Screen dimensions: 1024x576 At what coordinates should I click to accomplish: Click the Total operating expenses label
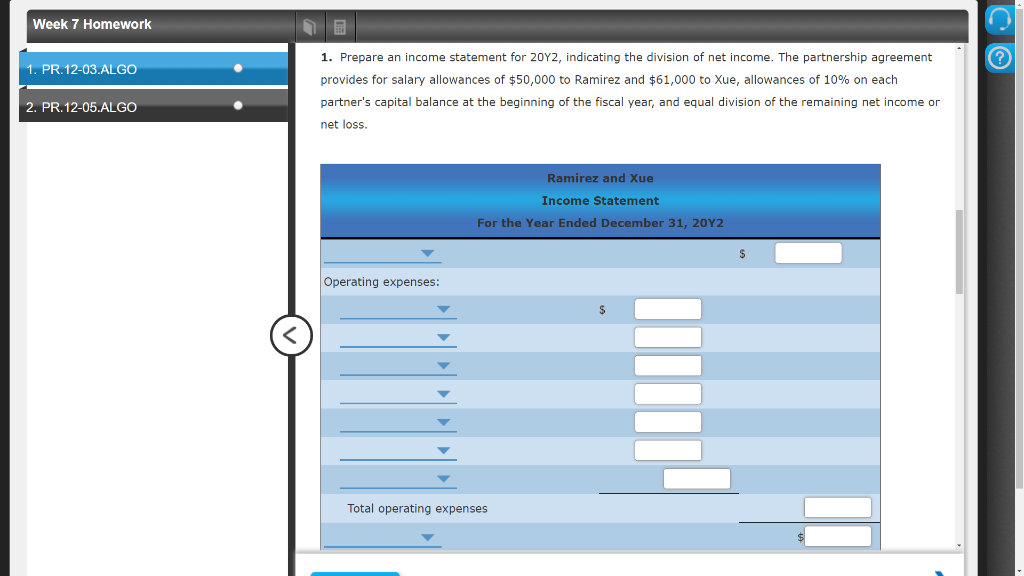pos(417,509)
